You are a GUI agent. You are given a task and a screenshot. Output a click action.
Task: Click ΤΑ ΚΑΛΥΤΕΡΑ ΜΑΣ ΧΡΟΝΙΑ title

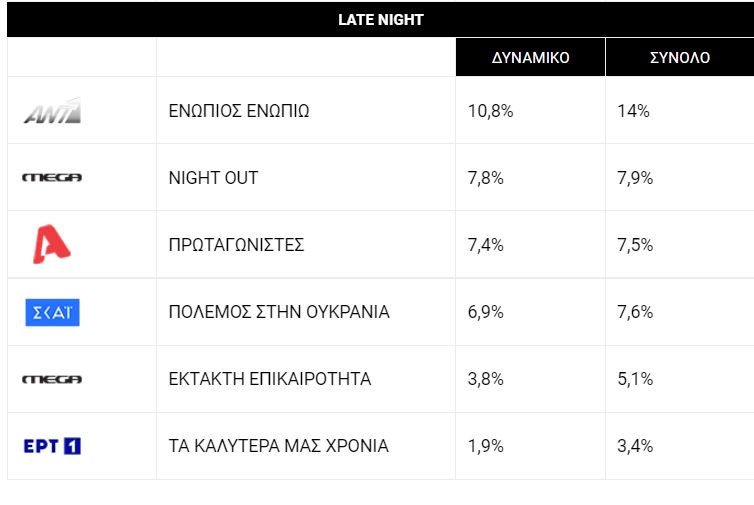[x=278, y=446]
